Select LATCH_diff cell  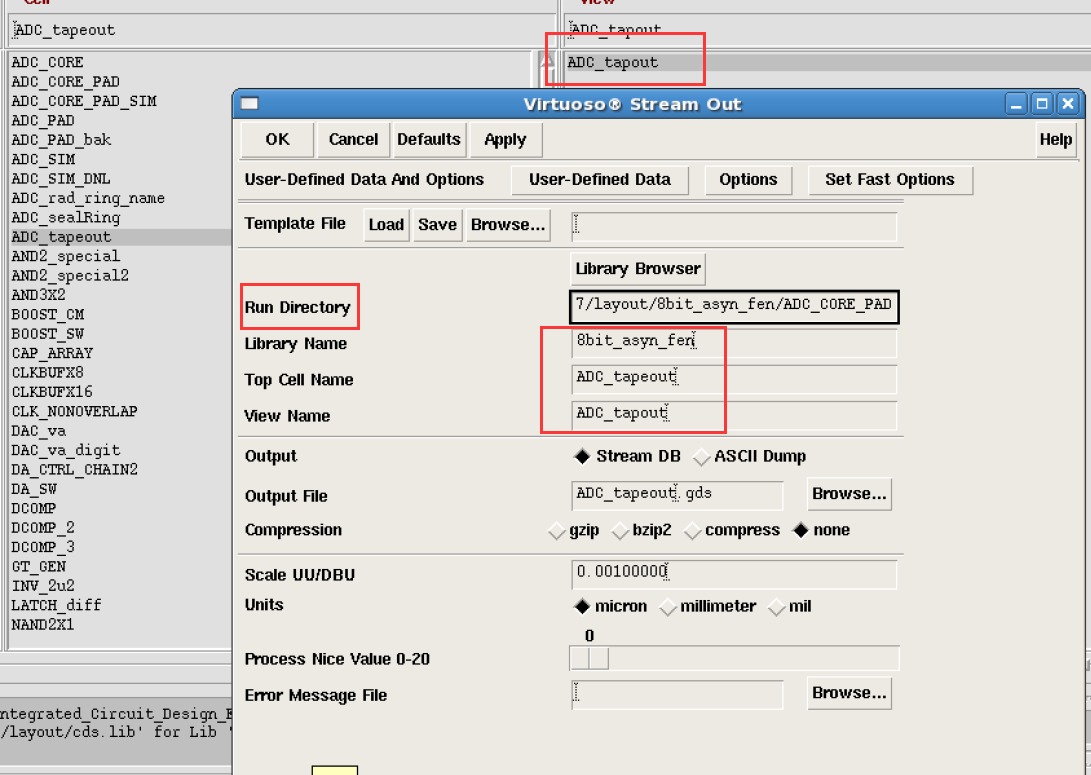[x=56, y=606]
